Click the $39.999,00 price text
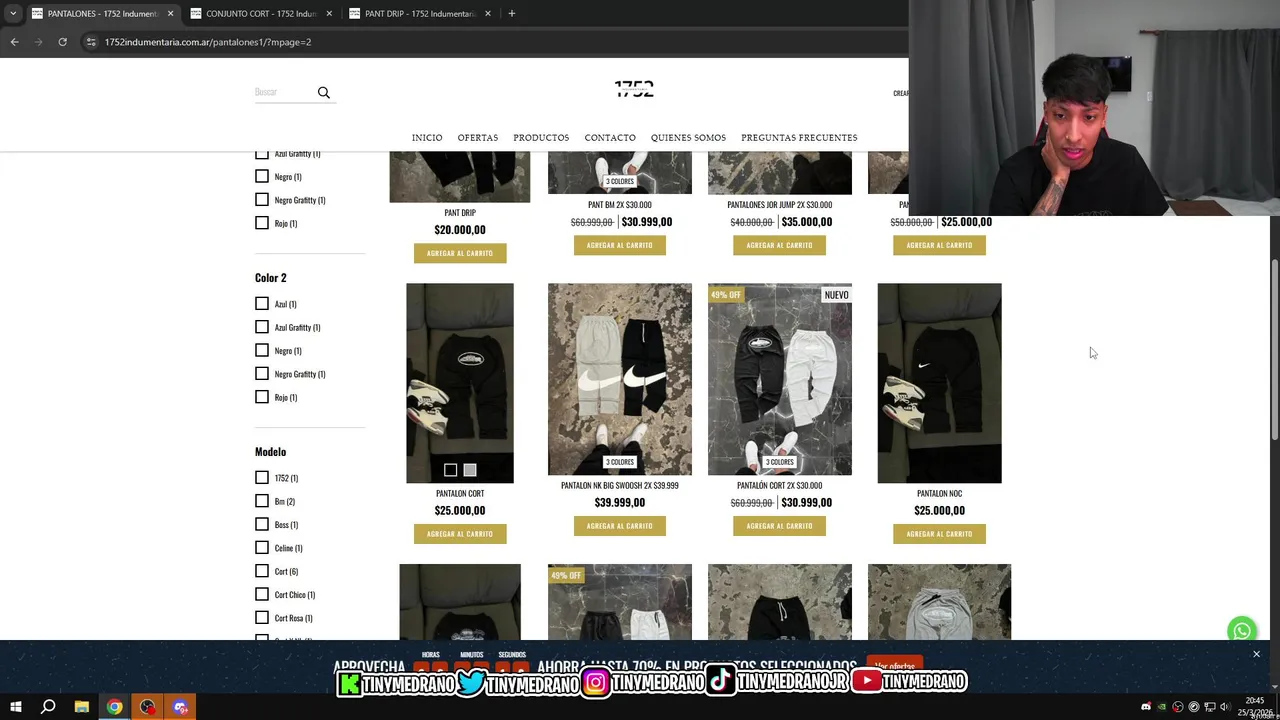Screen dimensions: 1280x720 pyautogui.click(x=620, y=502)
